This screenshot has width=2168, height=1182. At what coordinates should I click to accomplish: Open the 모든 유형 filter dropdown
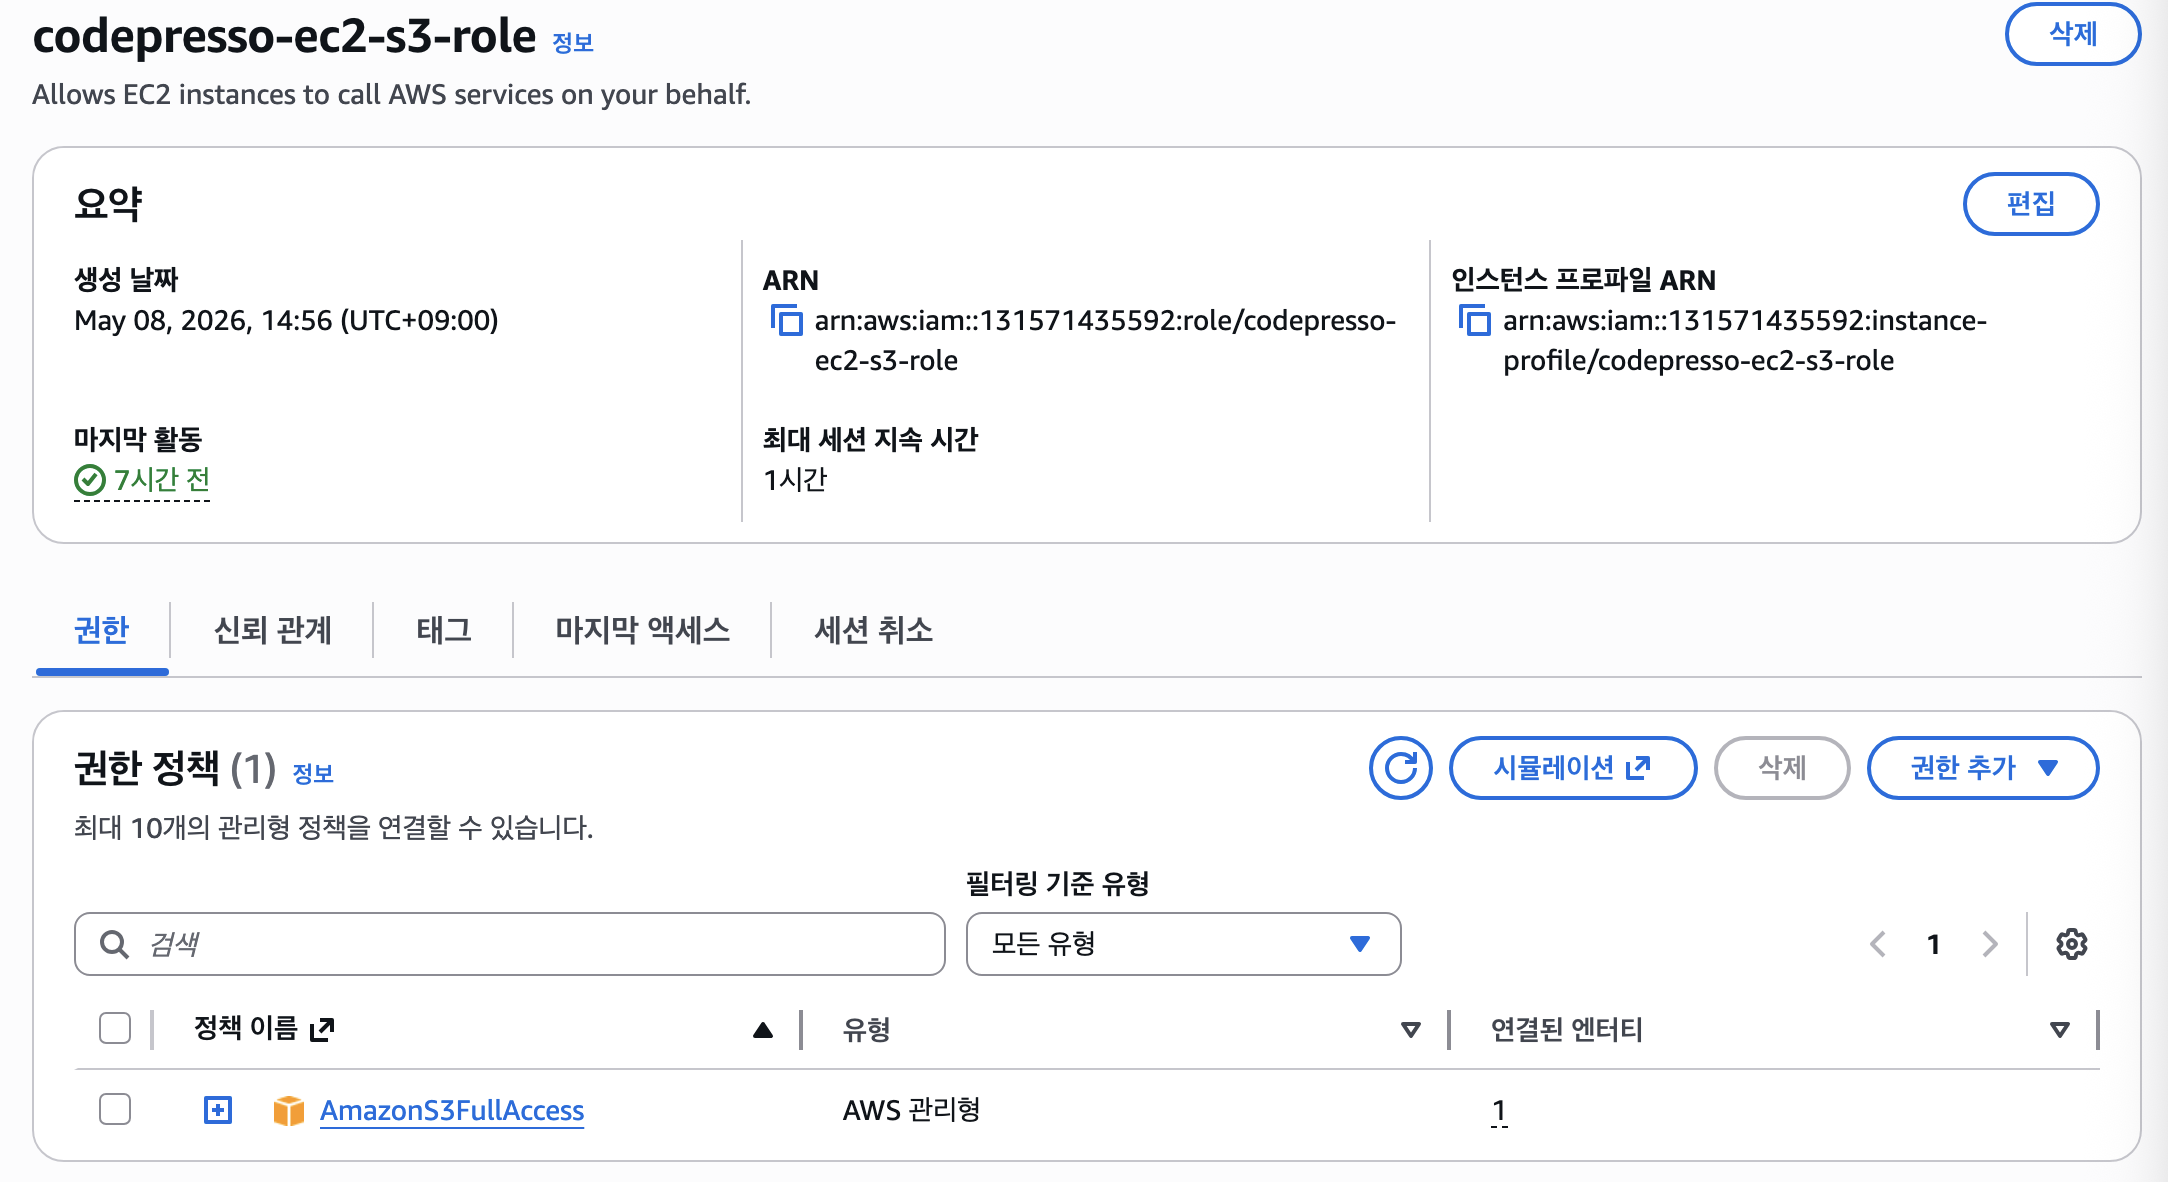coord(1183,944)
